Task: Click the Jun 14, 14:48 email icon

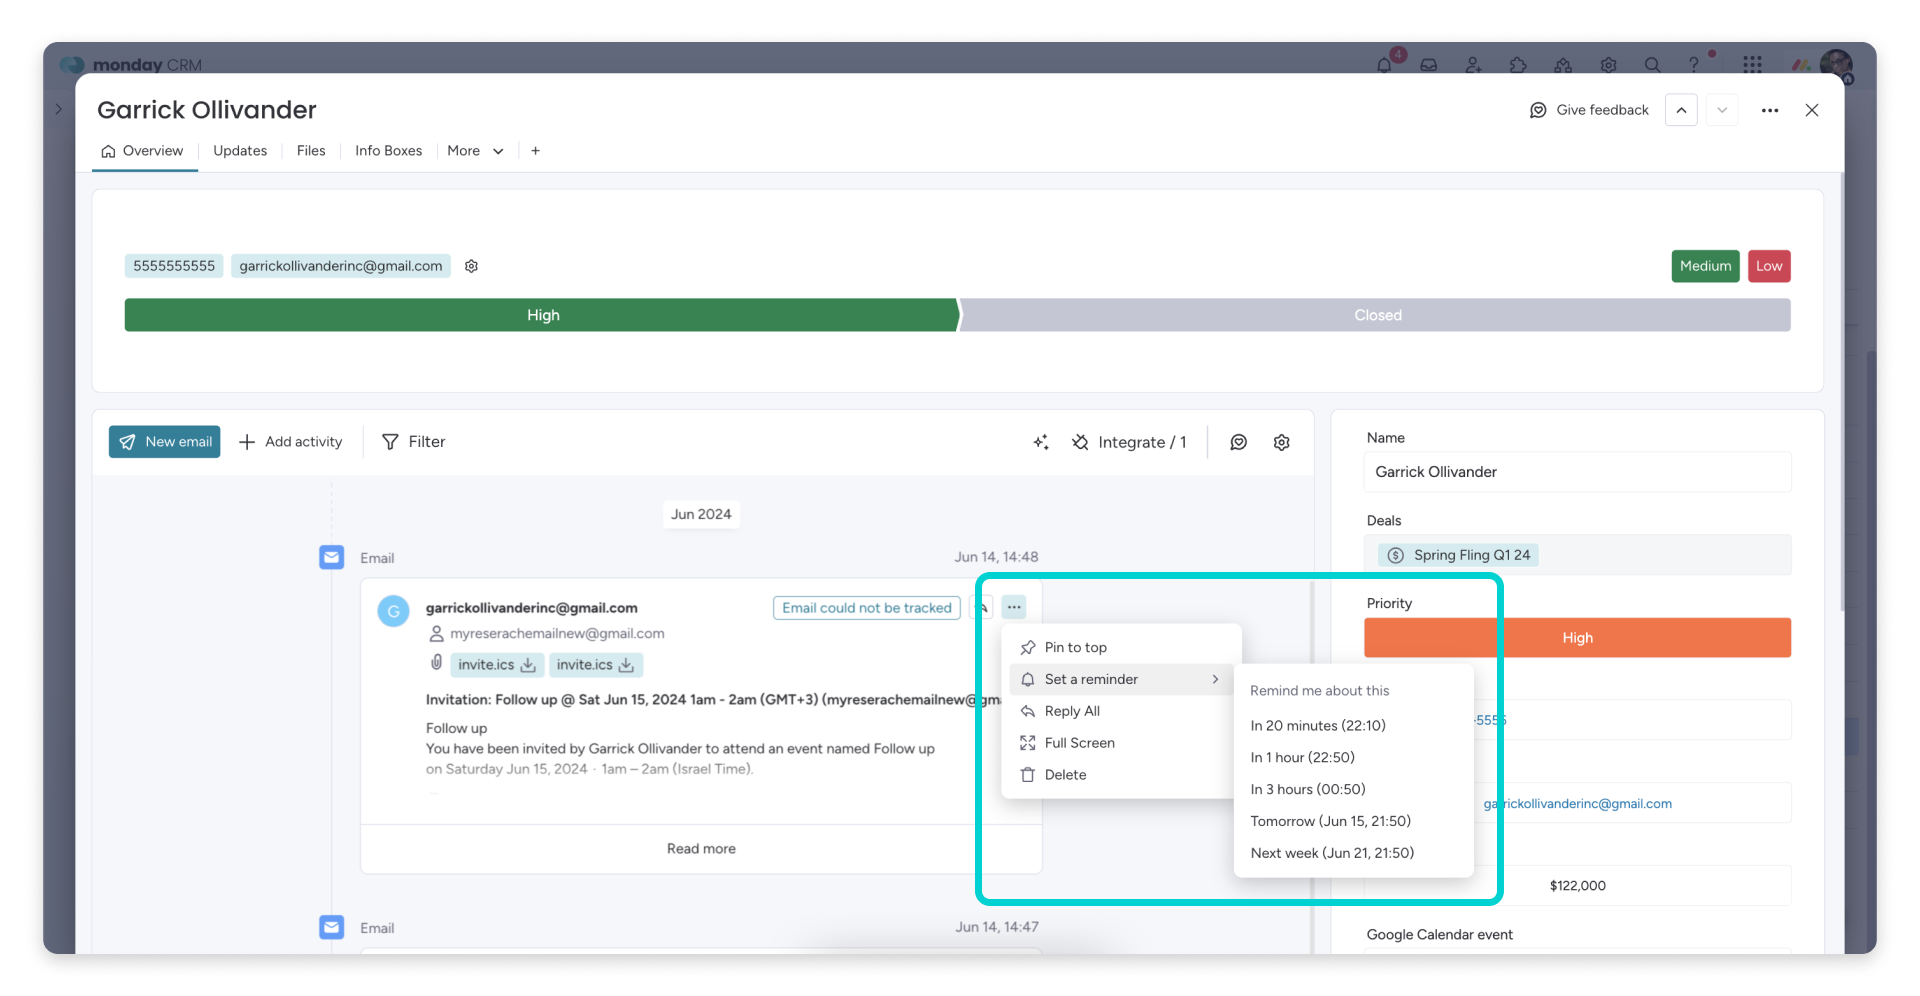Action: point(332,557)
